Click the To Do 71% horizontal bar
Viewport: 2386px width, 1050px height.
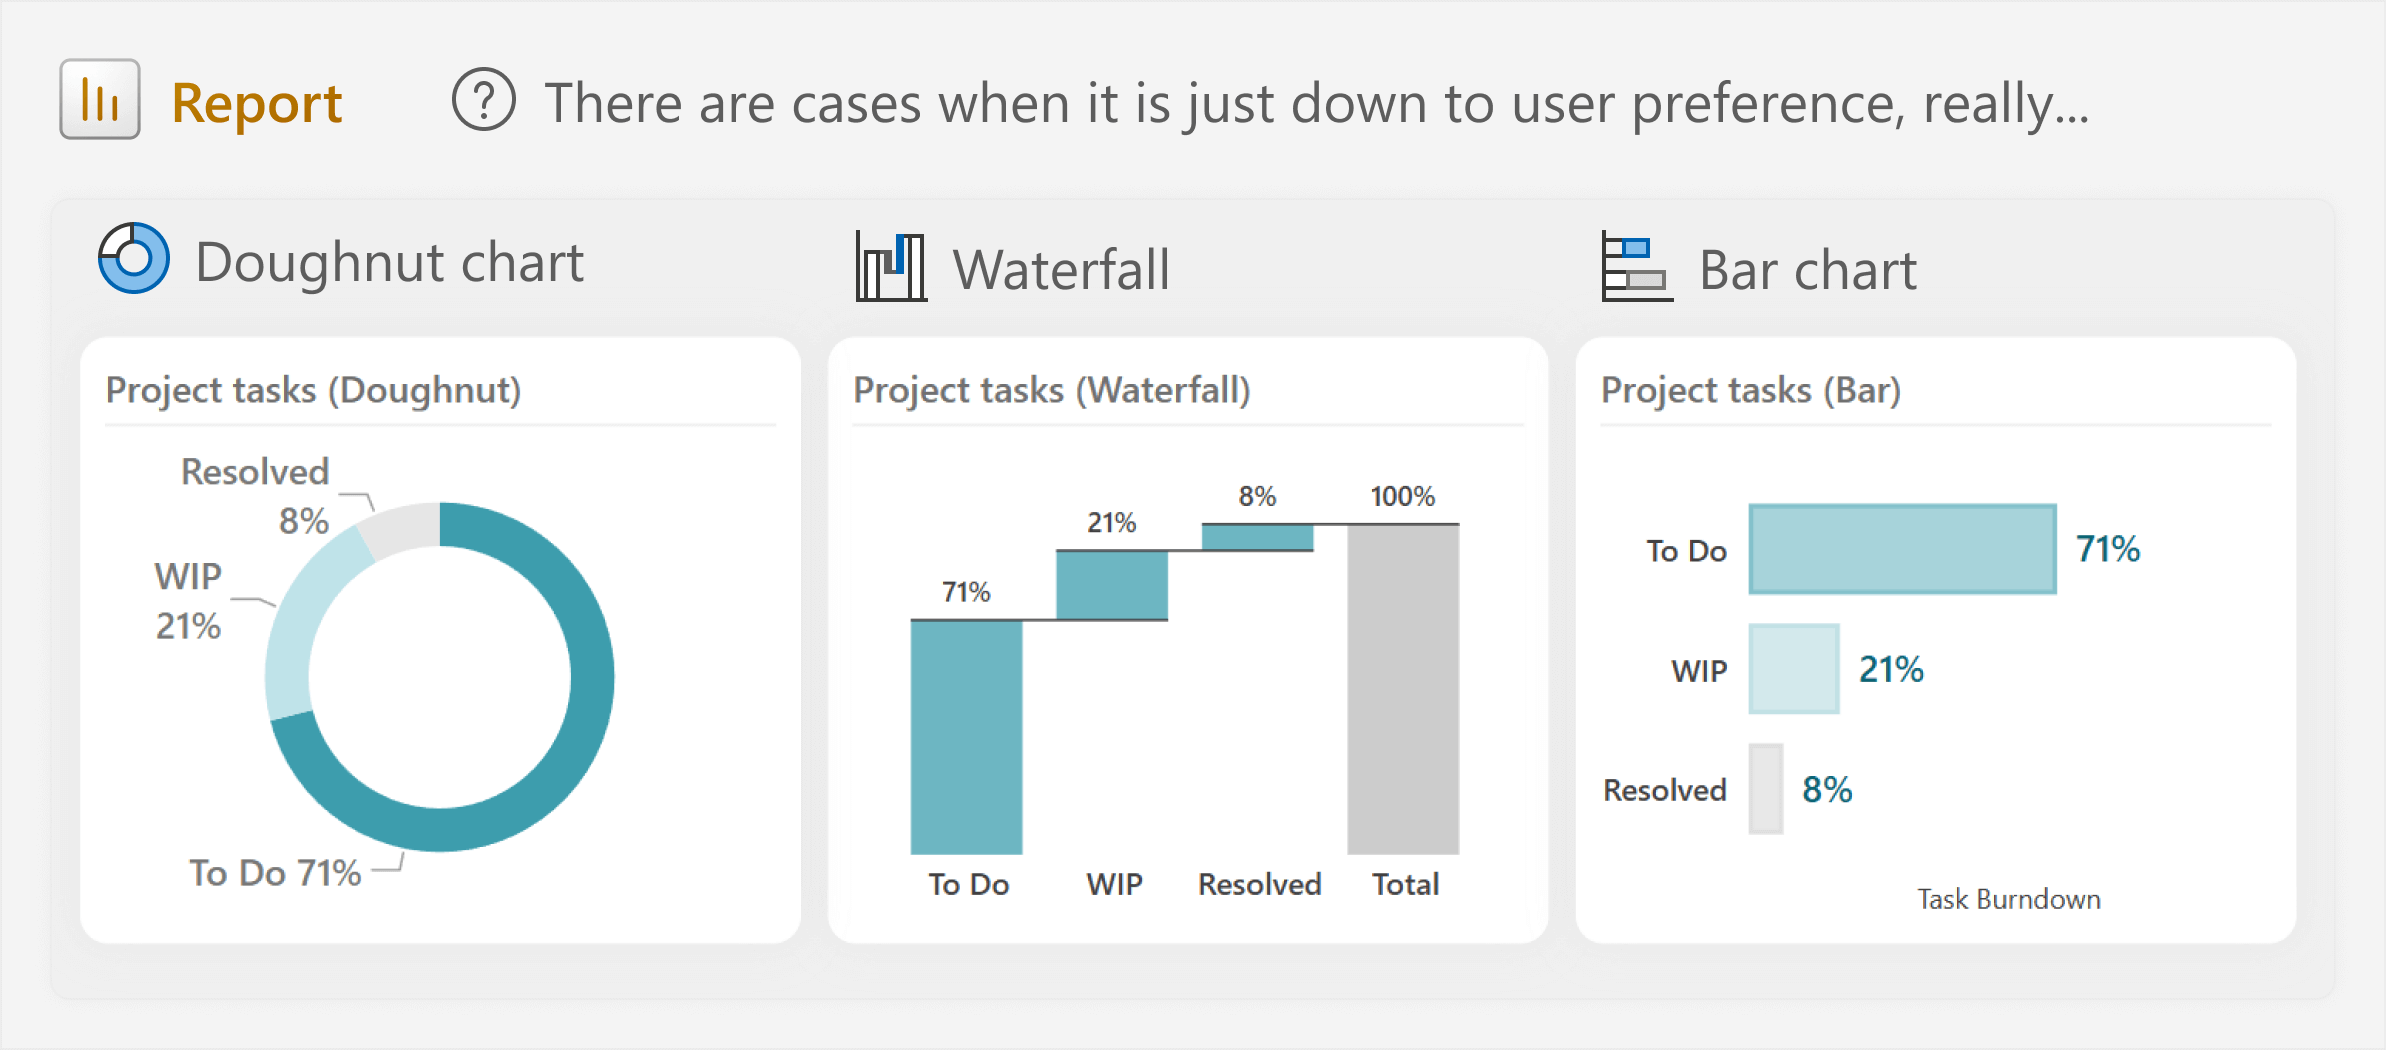1902,549
